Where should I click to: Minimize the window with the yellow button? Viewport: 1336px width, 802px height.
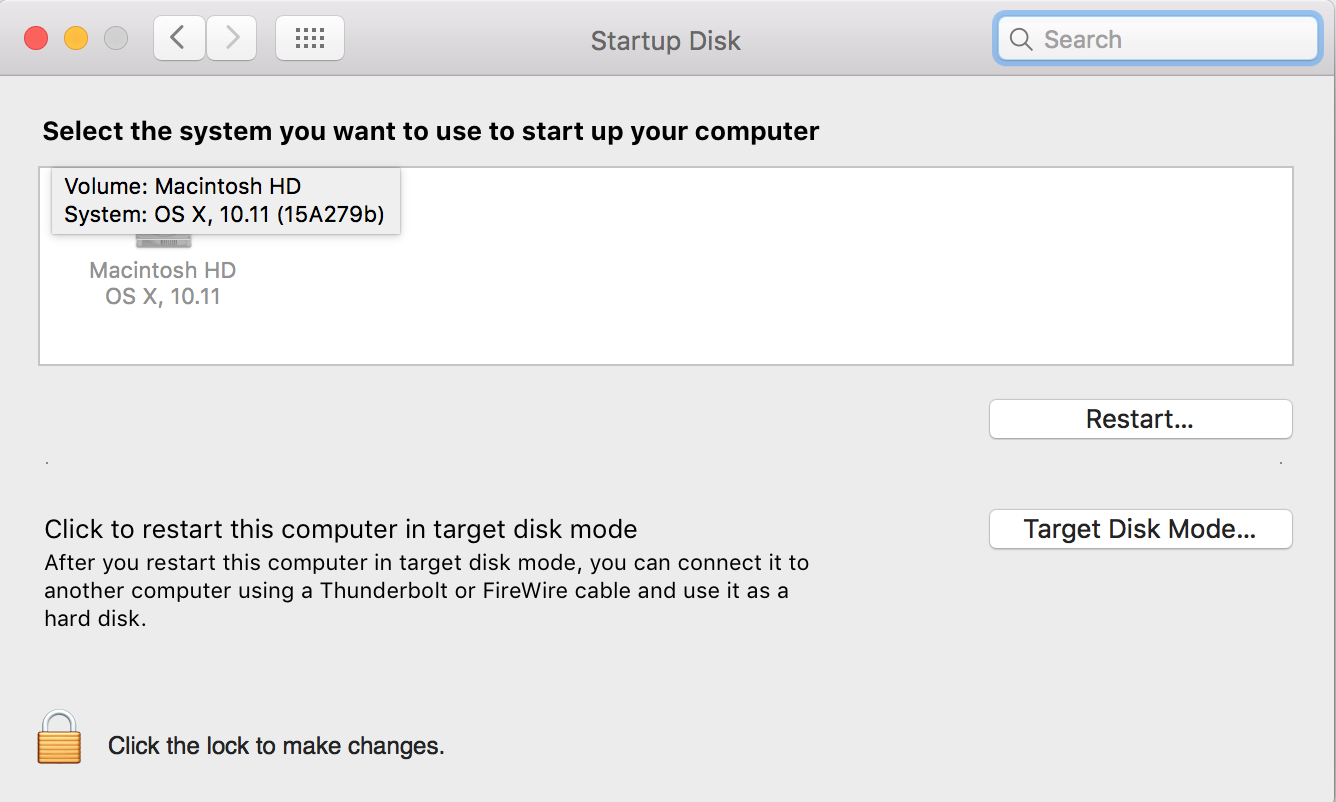tap(76, 39)
